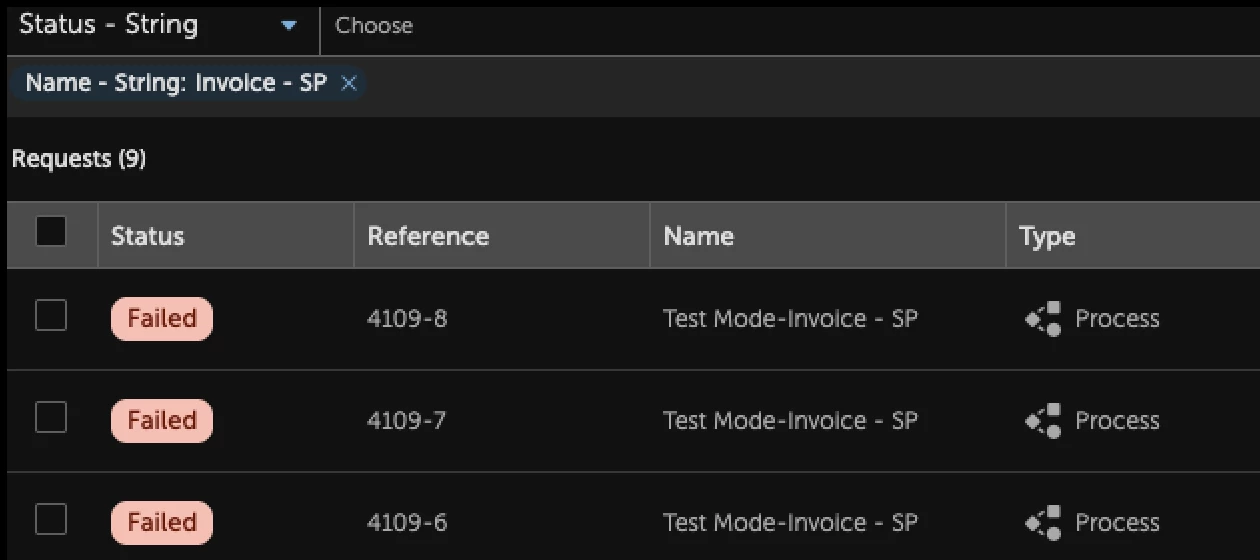Sort by the Status column header

(148, 236)
